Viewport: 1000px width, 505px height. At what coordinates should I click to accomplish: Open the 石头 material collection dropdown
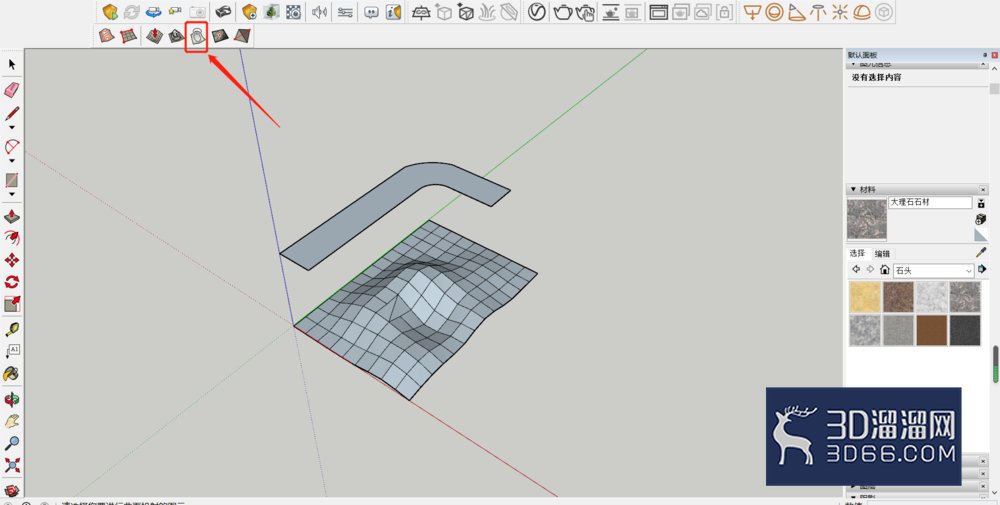[934, 270]
